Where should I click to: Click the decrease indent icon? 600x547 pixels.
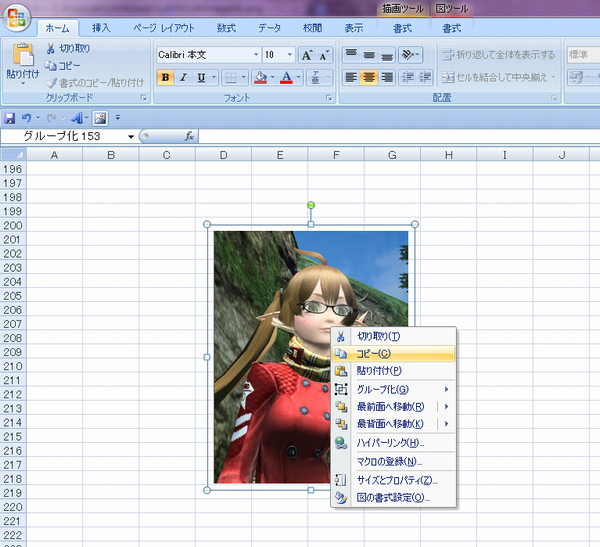tap(407, 78)
